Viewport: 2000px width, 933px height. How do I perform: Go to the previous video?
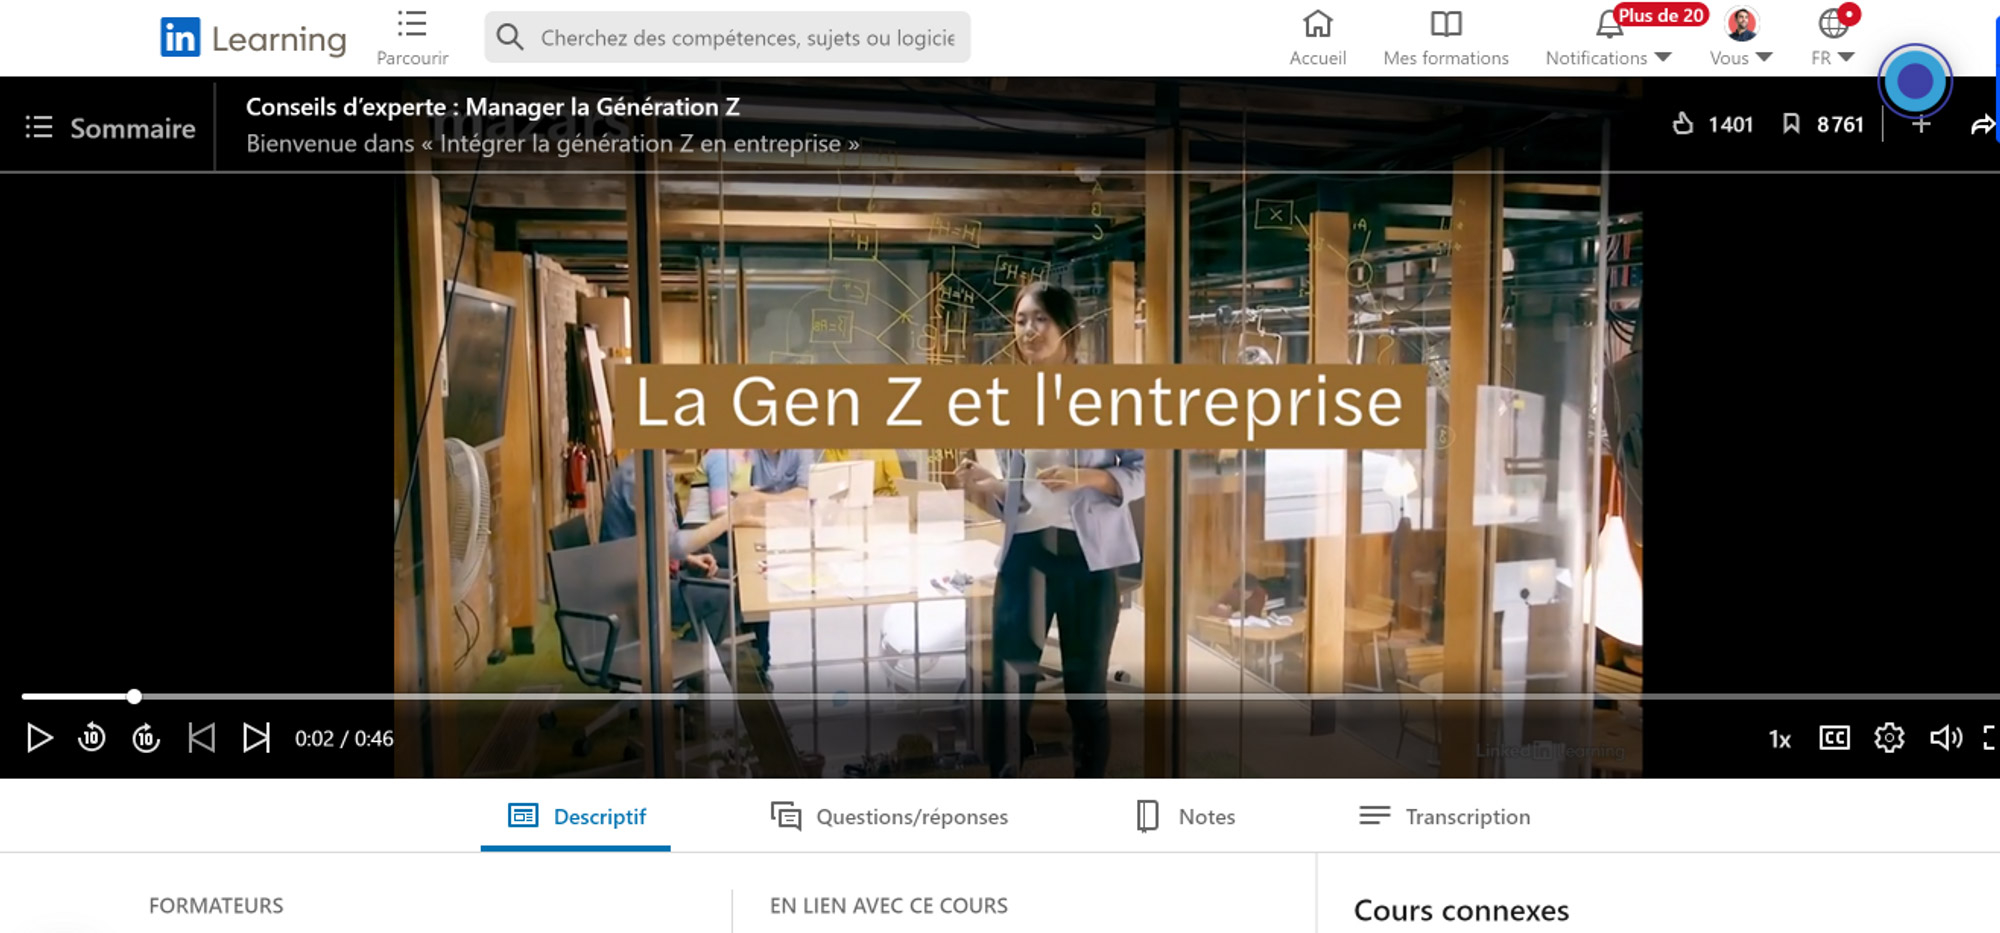pos(202,738)
